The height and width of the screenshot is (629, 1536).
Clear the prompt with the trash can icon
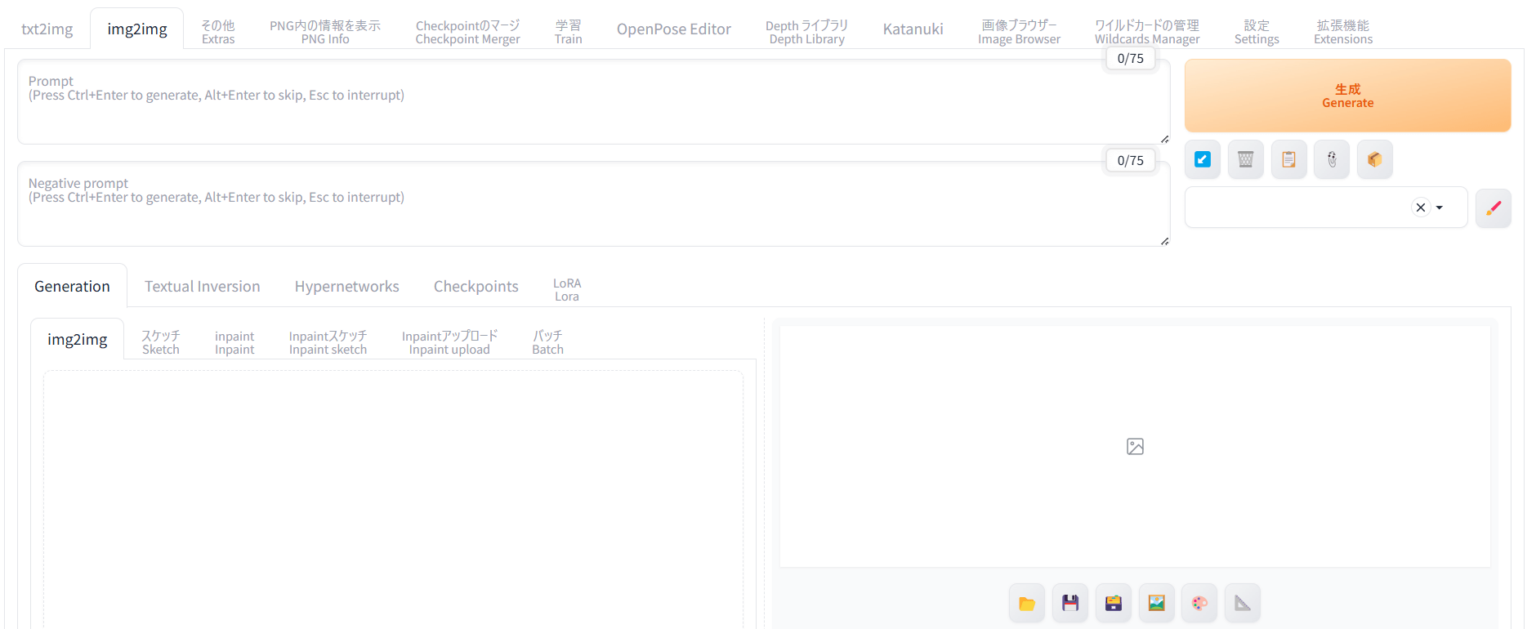point(1245,159)
